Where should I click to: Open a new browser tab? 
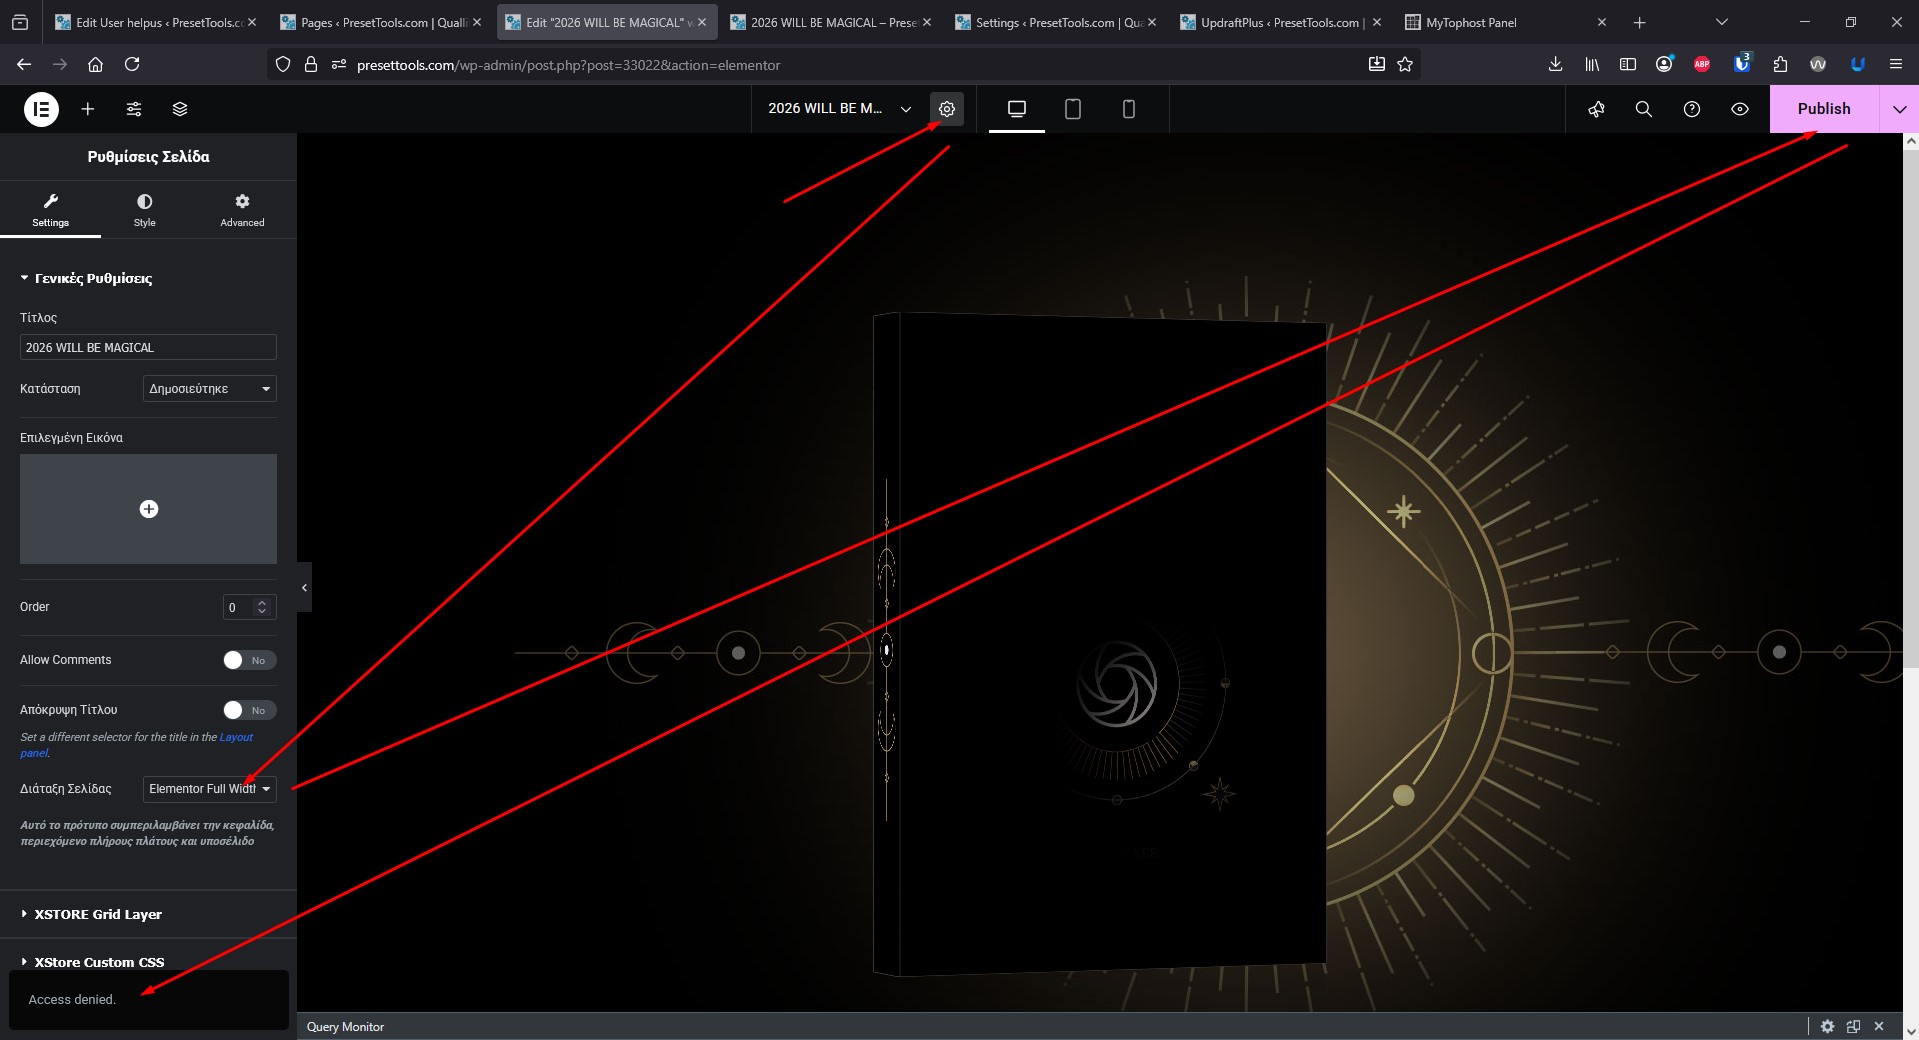pos(1639,22)
